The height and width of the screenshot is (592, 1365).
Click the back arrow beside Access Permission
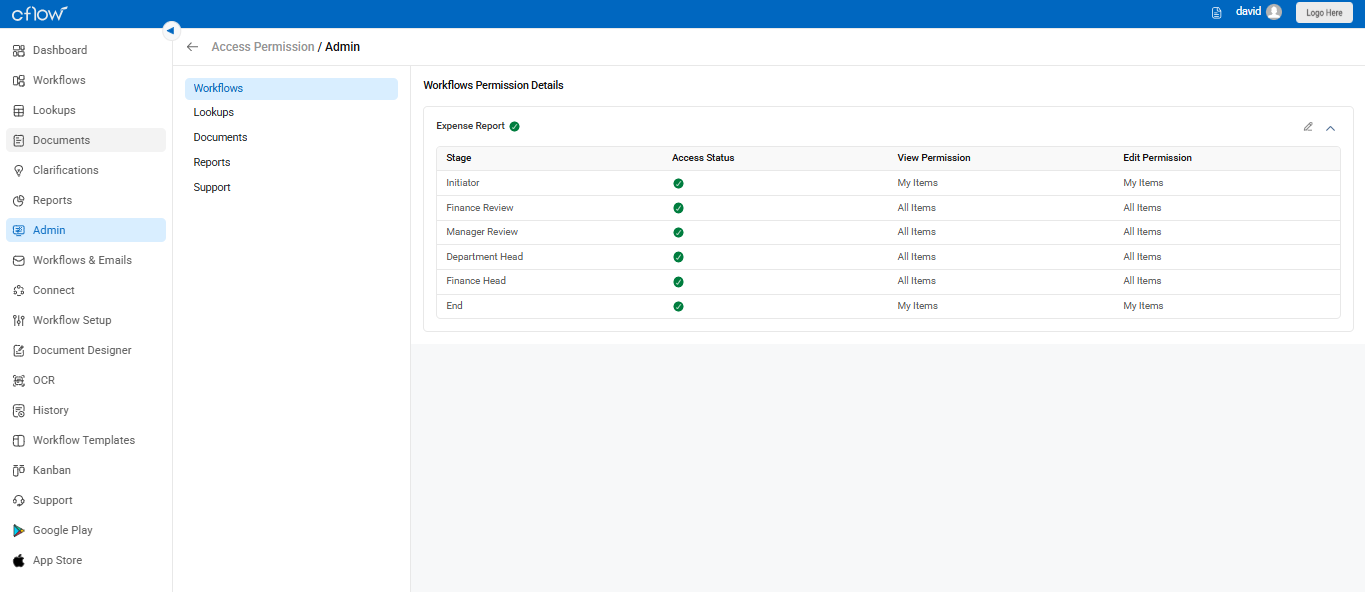tap(192, 47)
